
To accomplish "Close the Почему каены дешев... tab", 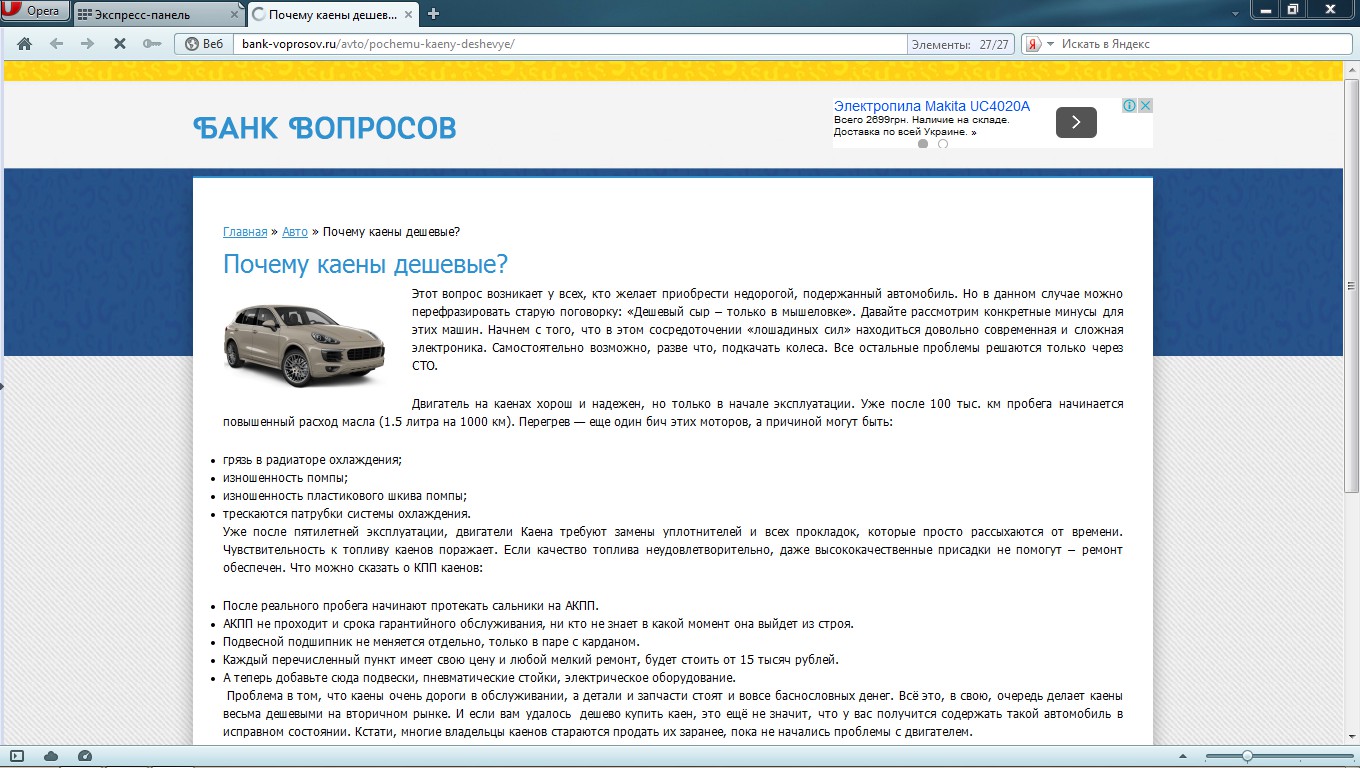I will pyautogui.click(x=410, y=14).
